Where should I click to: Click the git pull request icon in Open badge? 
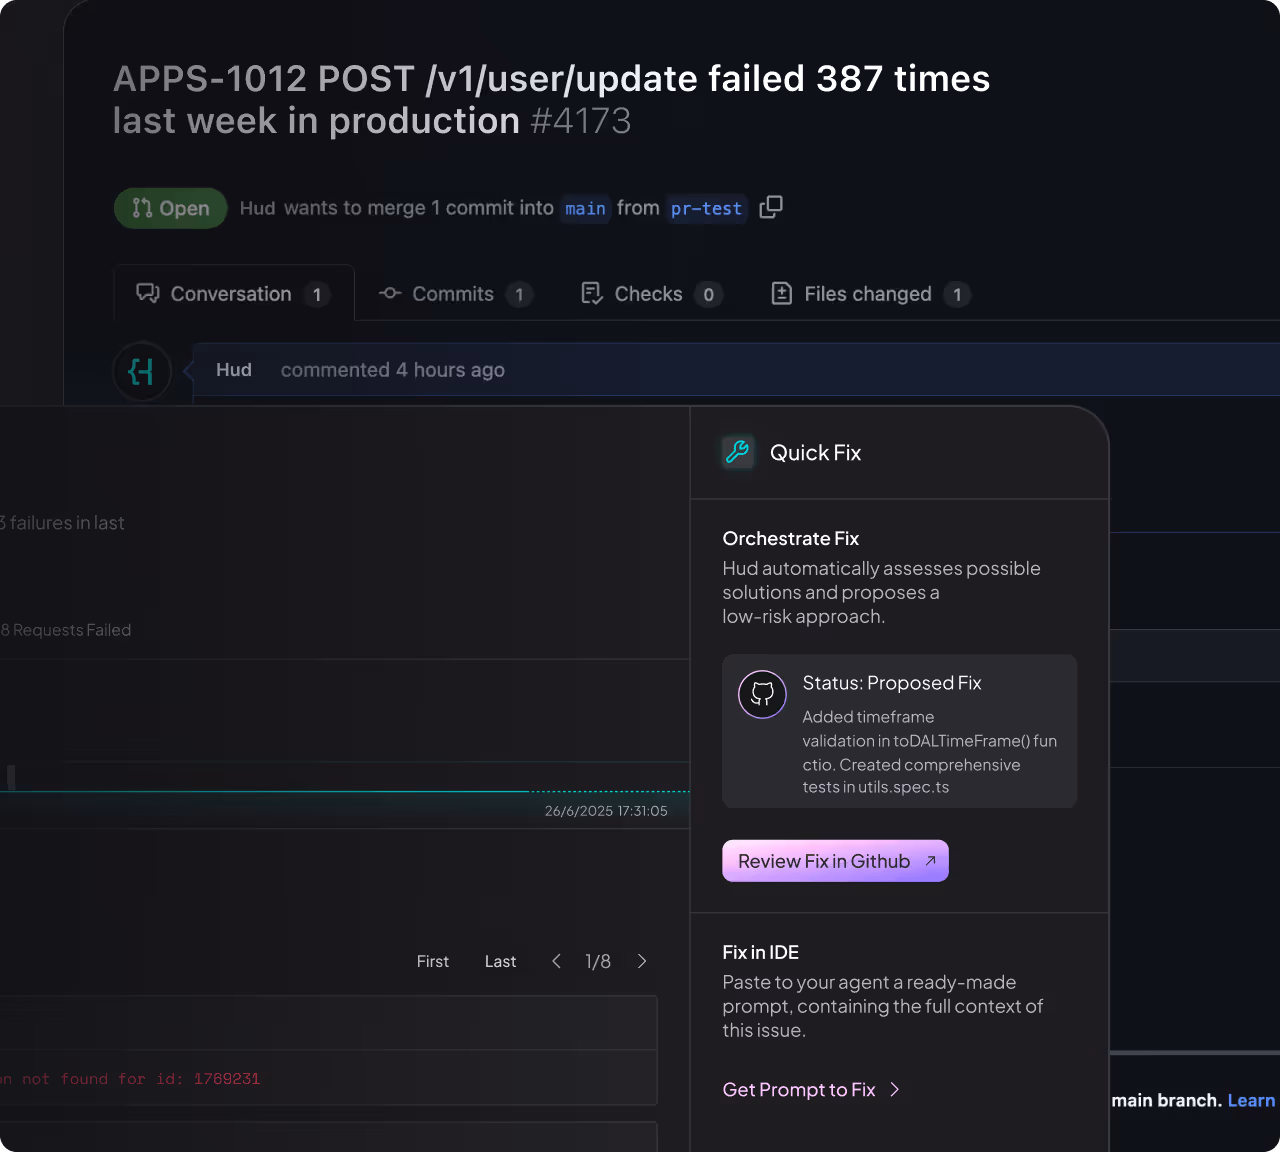(x=142, y=208)
